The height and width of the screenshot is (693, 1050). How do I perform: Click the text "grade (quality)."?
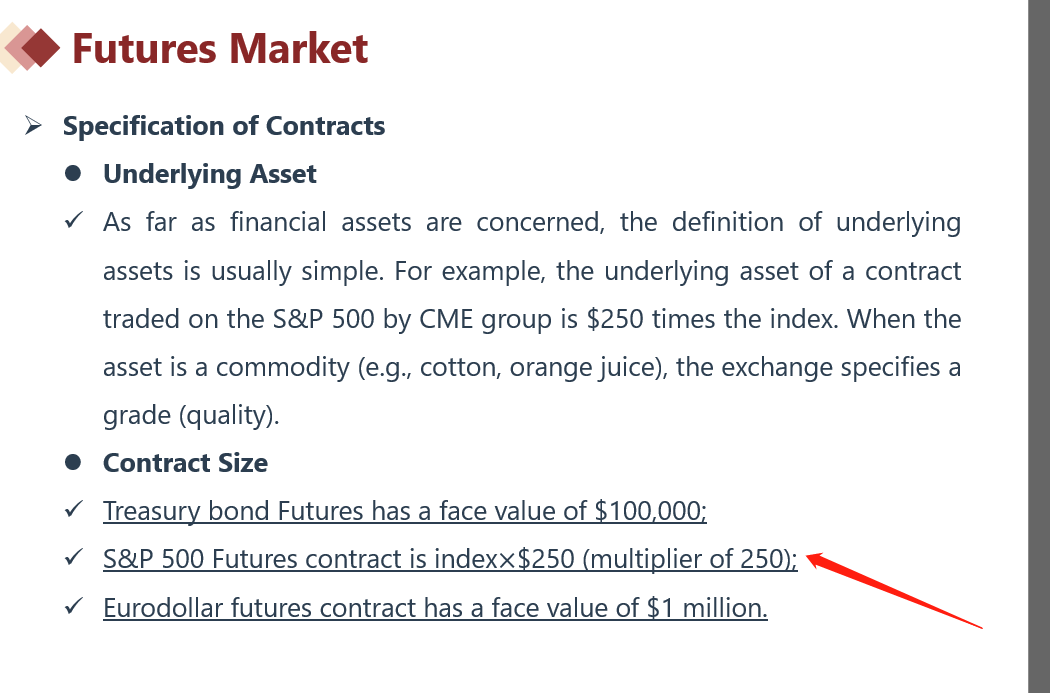click(x=191, y=415)
